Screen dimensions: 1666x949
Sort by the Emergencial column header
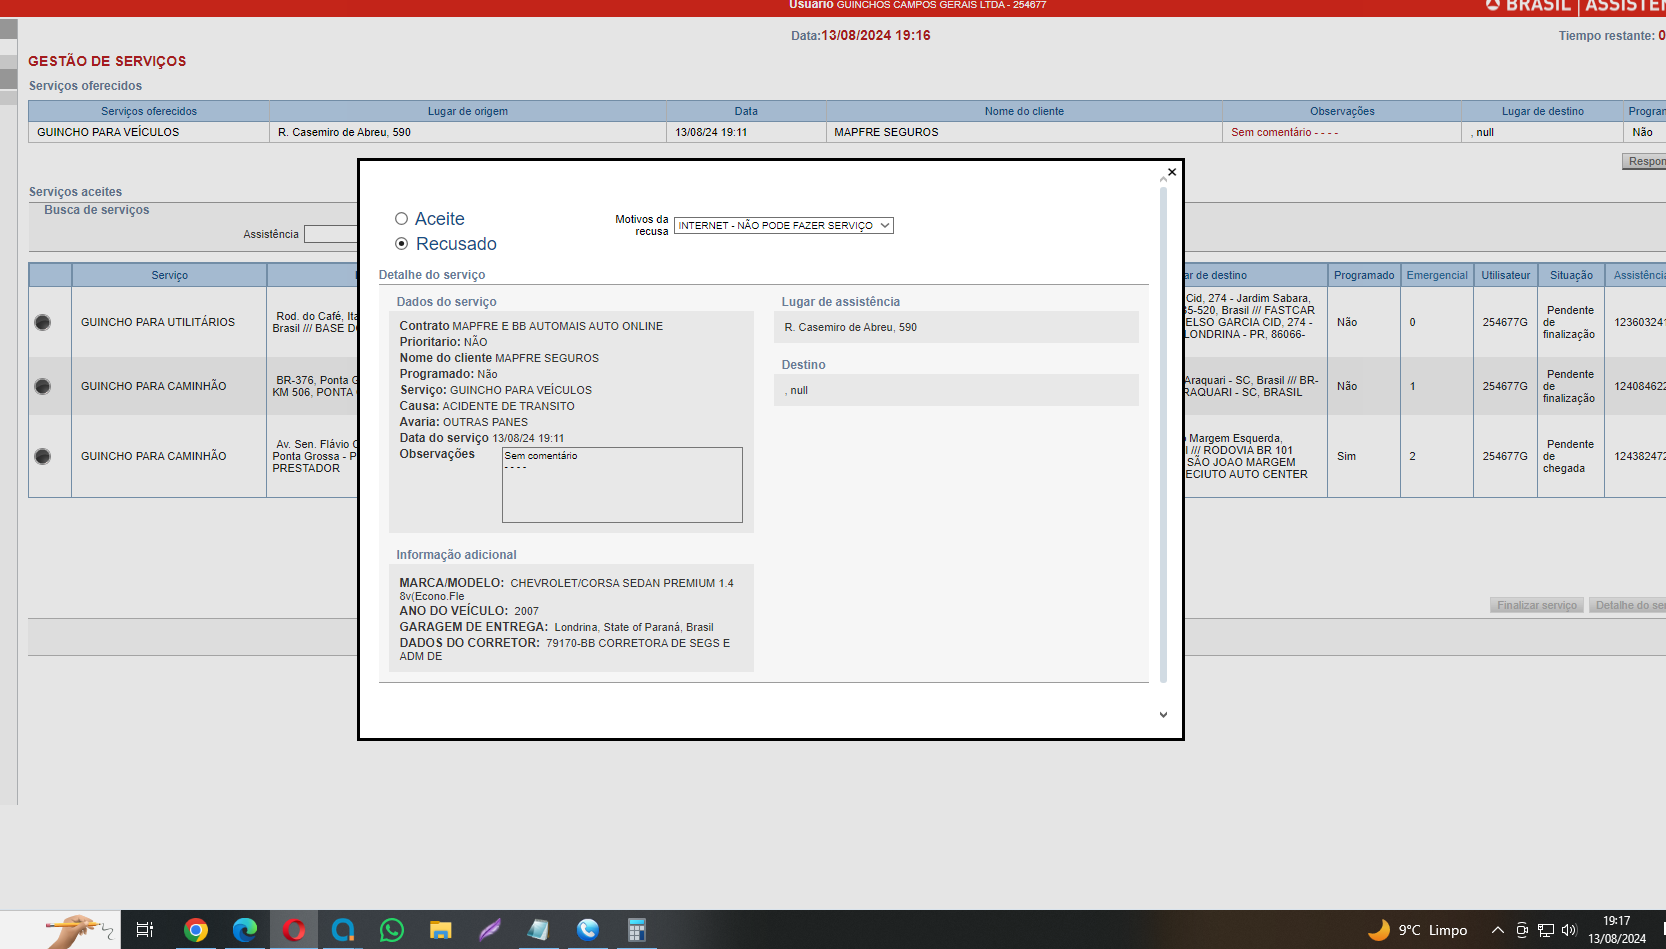tap(1436, 275)
